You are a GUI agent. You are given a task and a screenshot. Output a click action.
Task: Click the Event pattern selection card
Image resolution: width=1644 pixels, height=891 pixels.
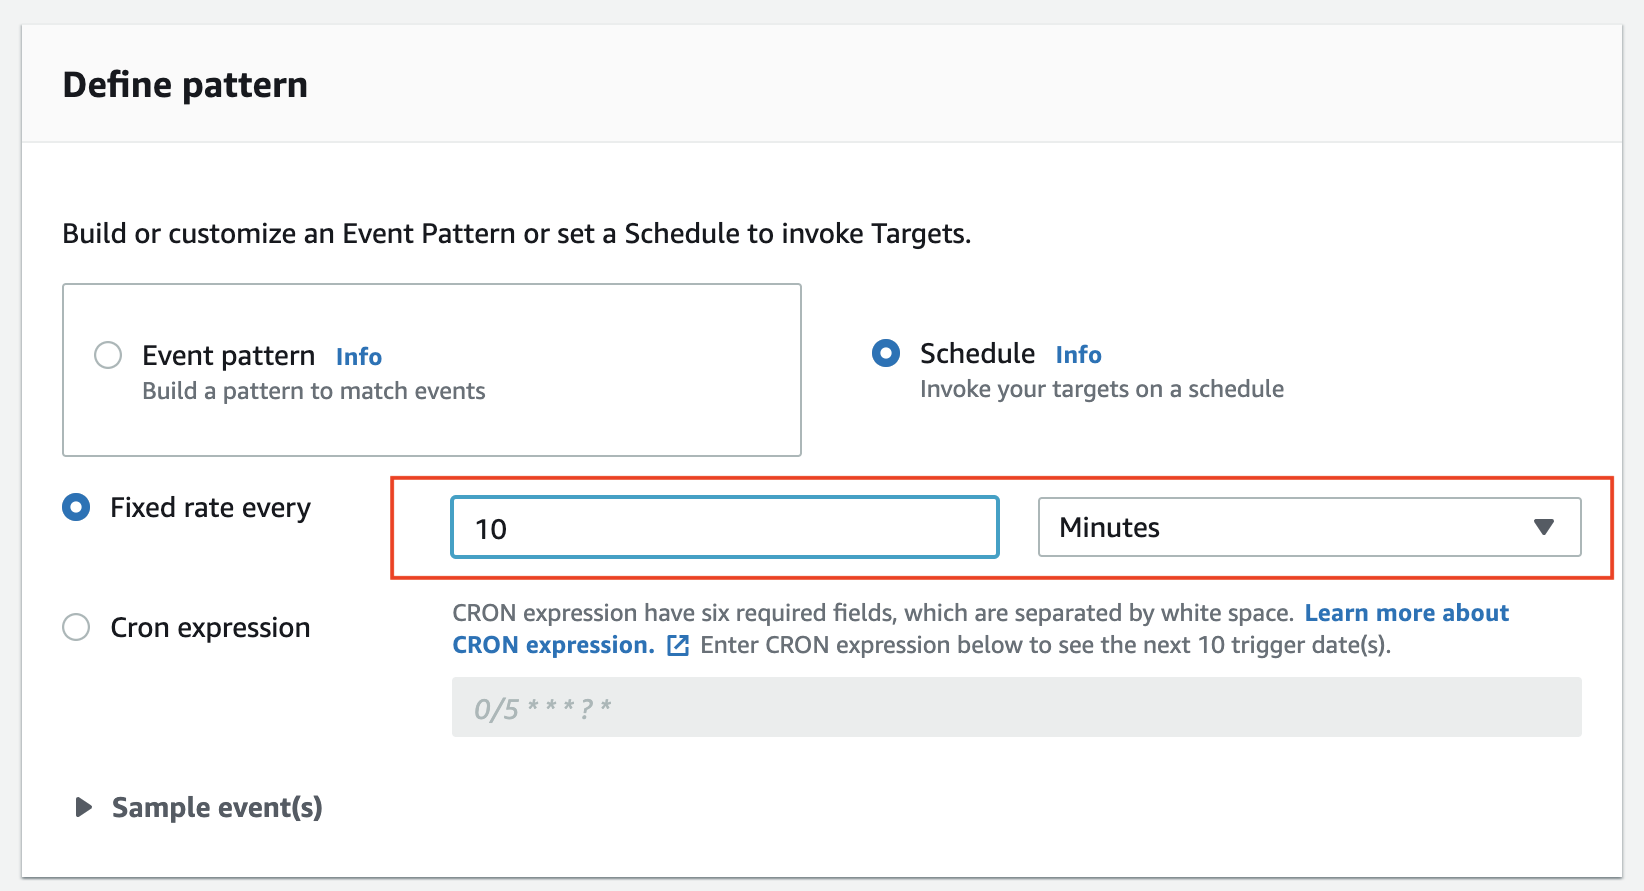coord(431,369)
